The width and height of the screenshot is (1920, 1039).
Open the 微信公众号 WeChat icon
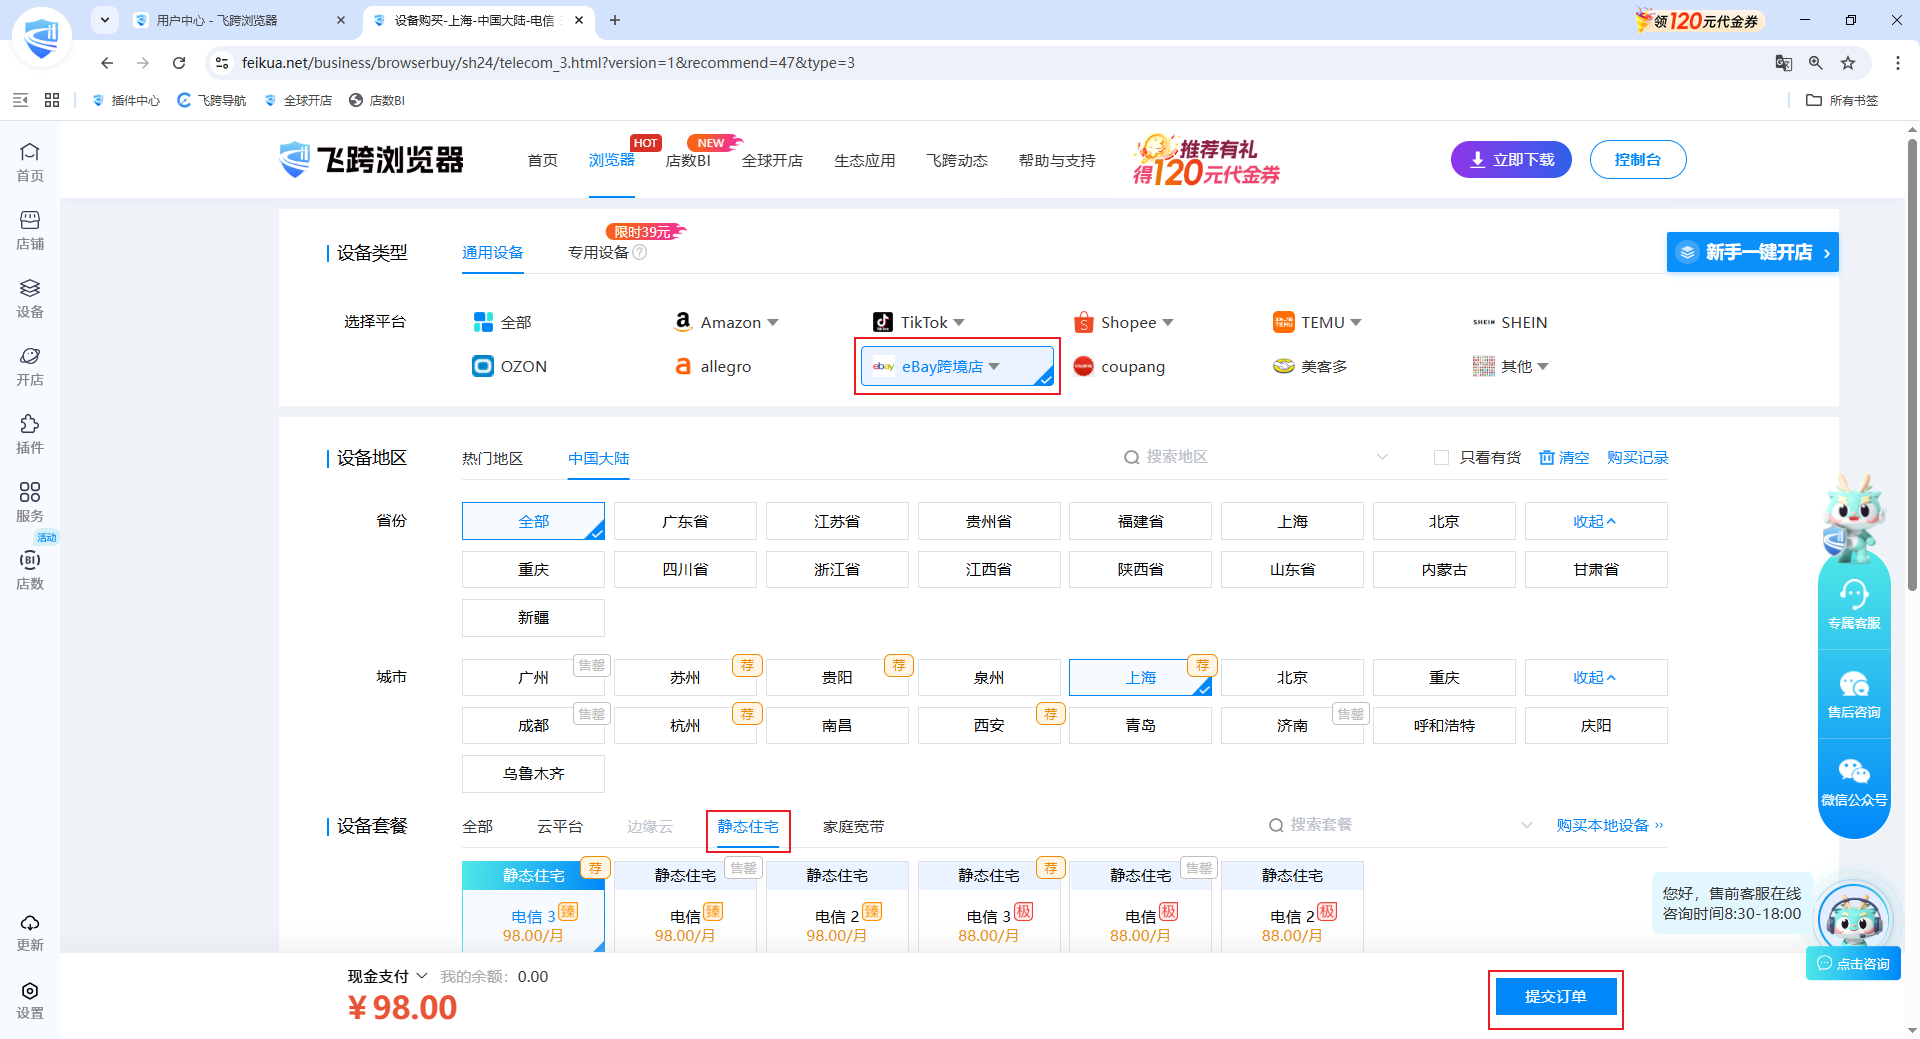[x=1854, y=782]
